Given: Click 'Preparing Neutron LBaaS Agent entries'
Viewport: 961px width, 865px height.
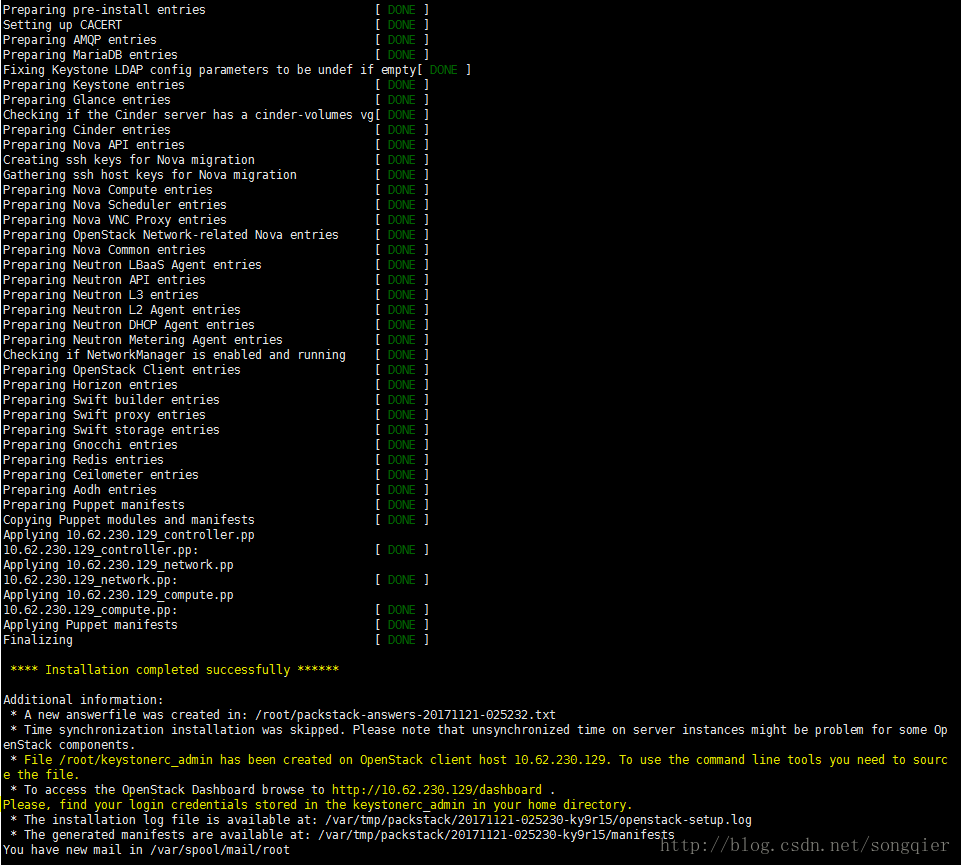Looking at the screenshot, I should point(132,265).
